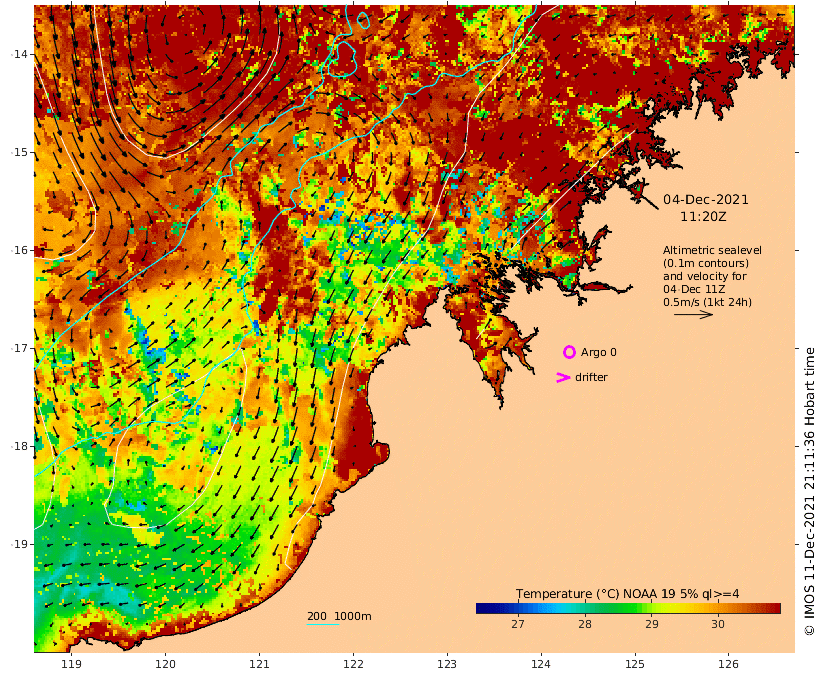Click the latitude axis label -15
Screen dimensions: 820x680
[x=20, y=152]
